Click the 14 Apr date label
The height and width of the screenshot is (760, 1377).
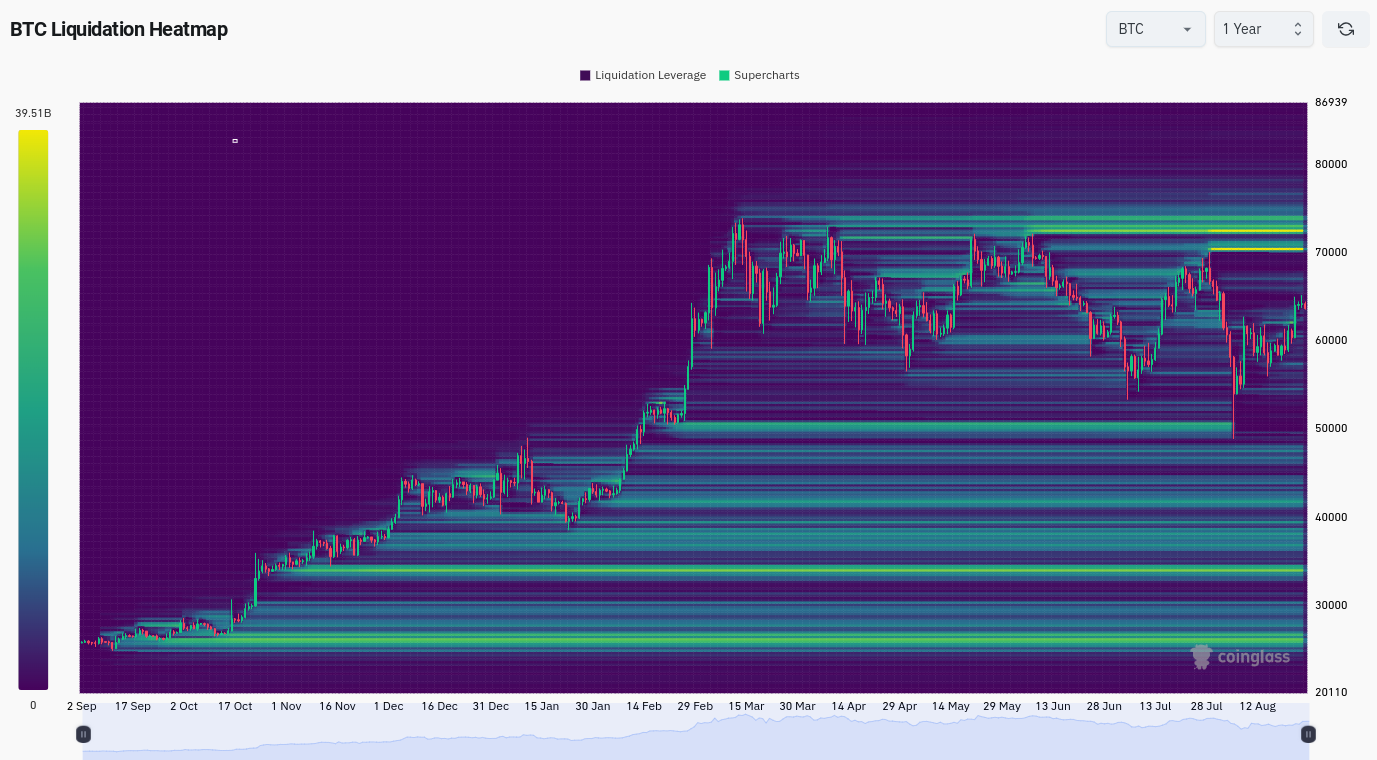click(x=848, y=706)
